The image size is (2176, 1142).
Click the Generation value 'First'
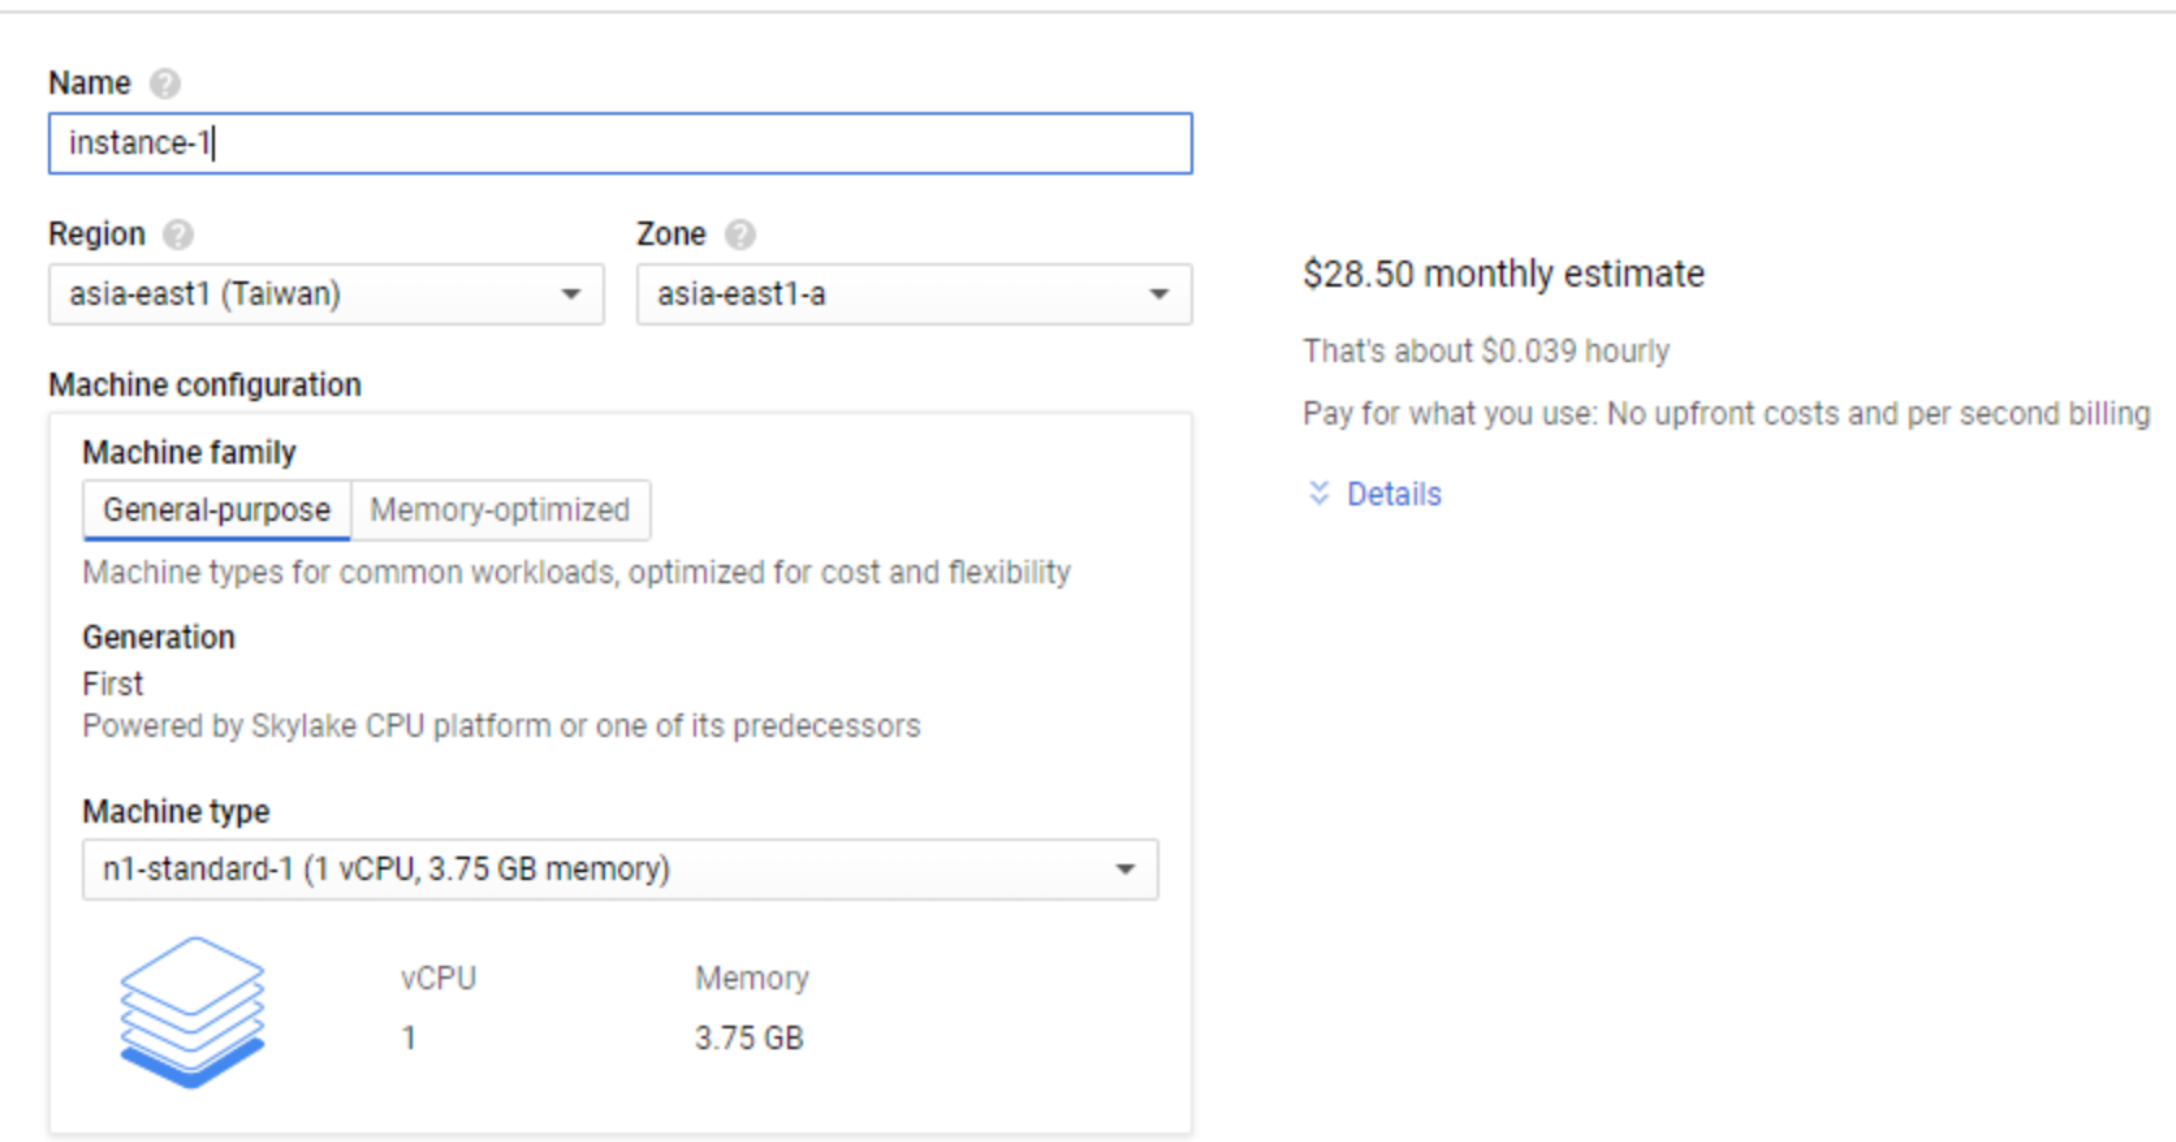coord(113,684)
